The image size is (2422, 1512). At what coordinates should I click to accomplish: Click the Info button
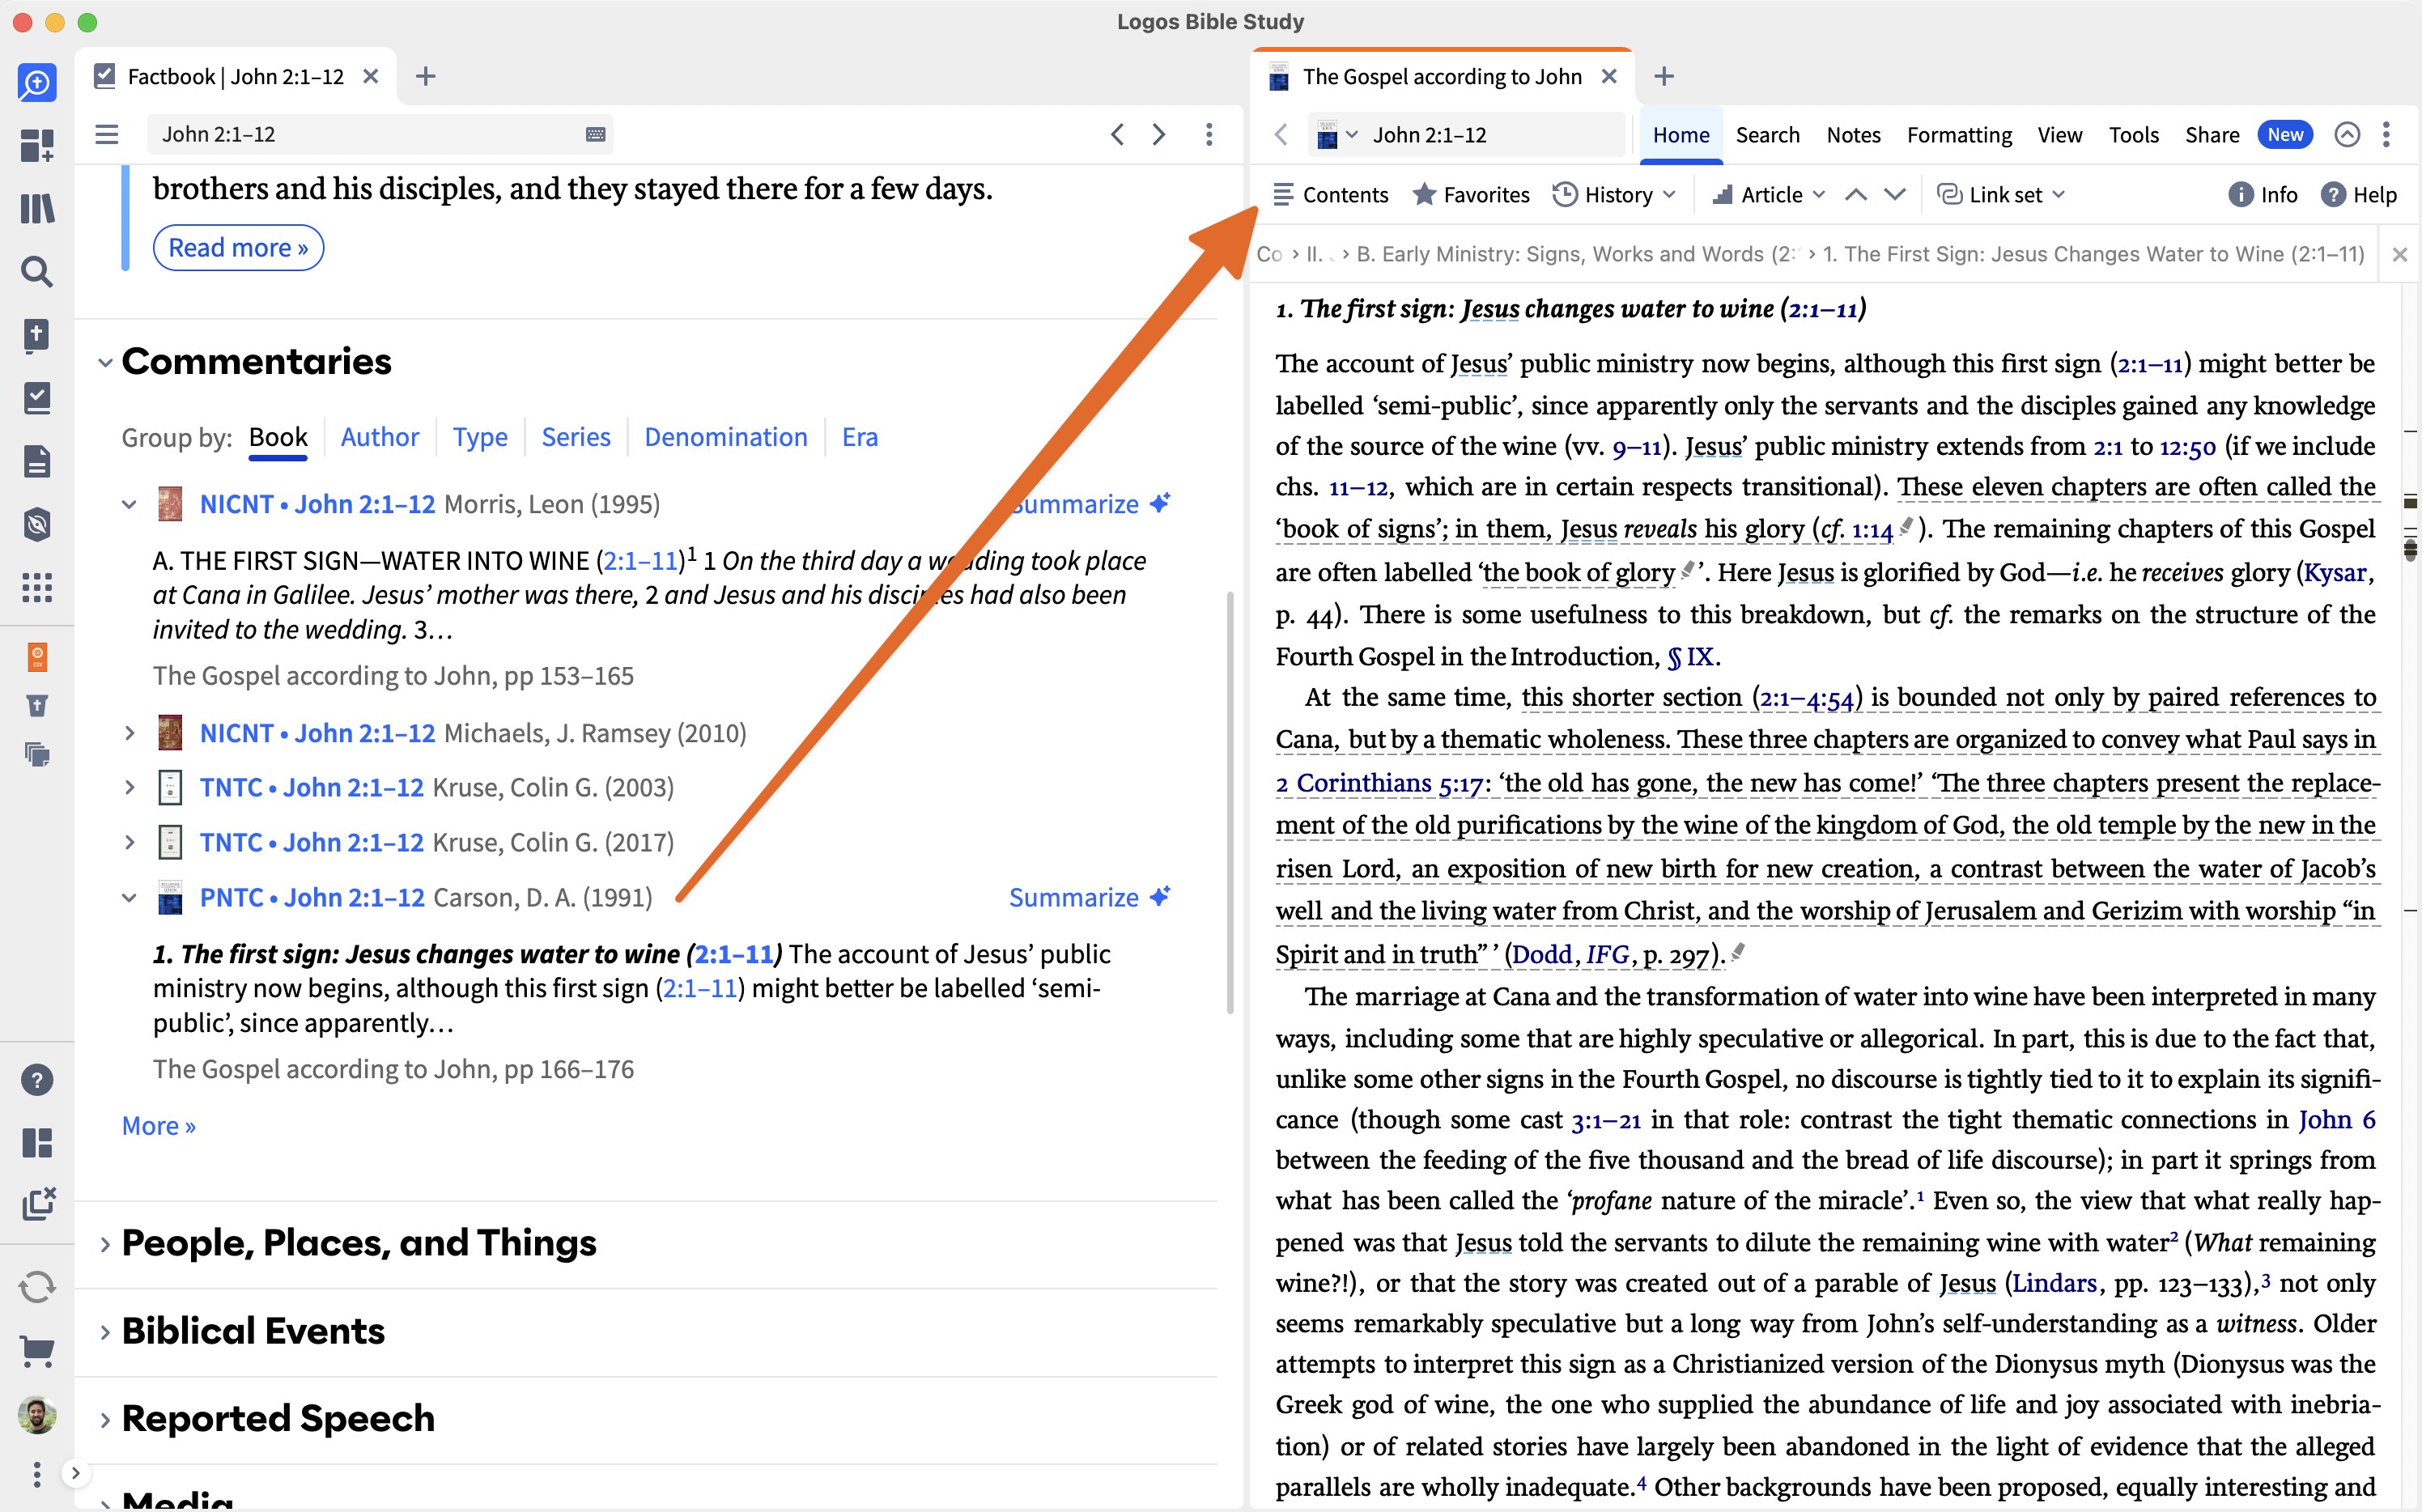coord(2263,195)
